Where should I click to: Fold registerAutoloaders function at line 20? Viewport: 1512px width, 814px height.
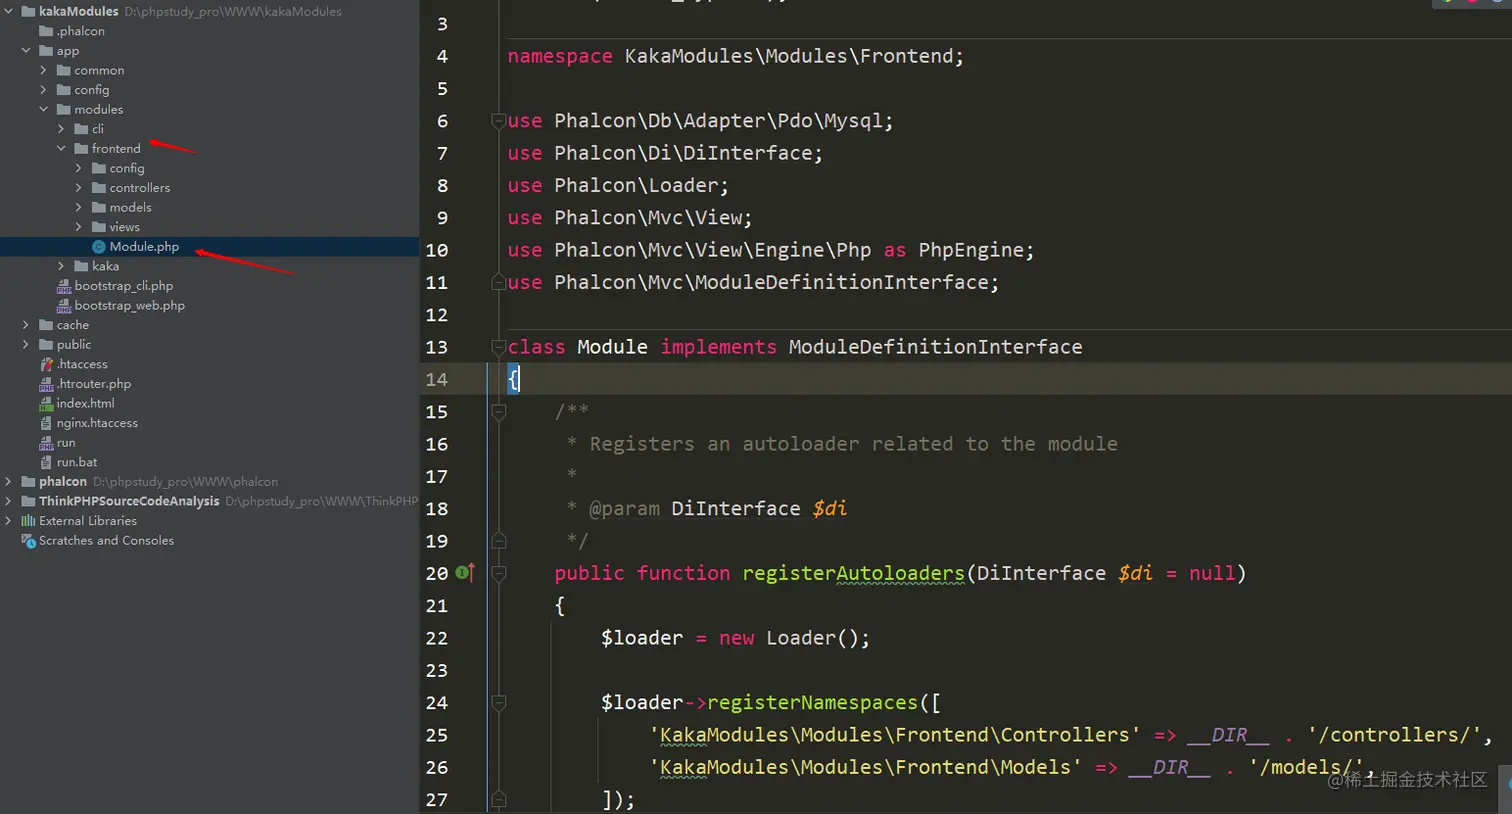[x=498, y=573]
